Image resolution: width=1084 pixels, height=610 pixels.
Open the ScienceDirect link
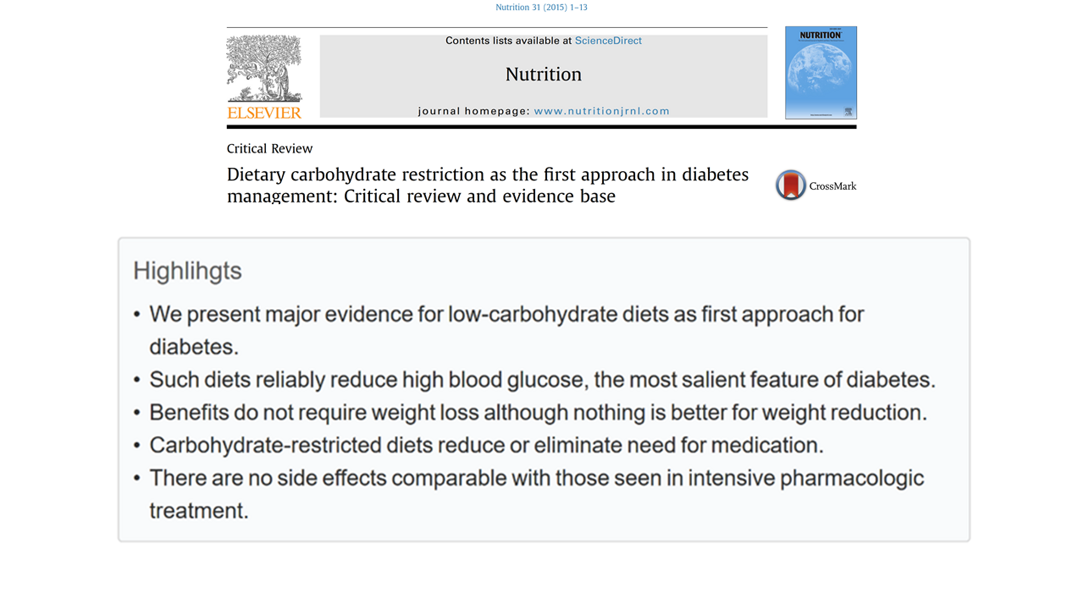pos(608,41)
